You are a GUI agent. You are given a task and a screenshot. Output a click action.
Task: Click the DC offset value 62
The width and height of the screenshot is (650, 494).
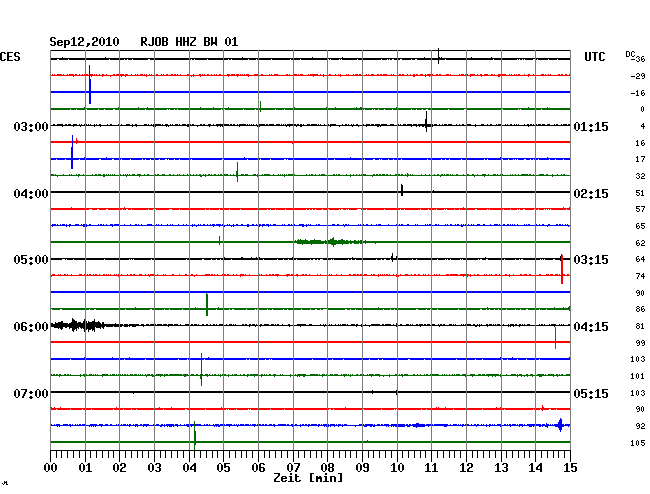pyautogui.click(x=640, y=243)
